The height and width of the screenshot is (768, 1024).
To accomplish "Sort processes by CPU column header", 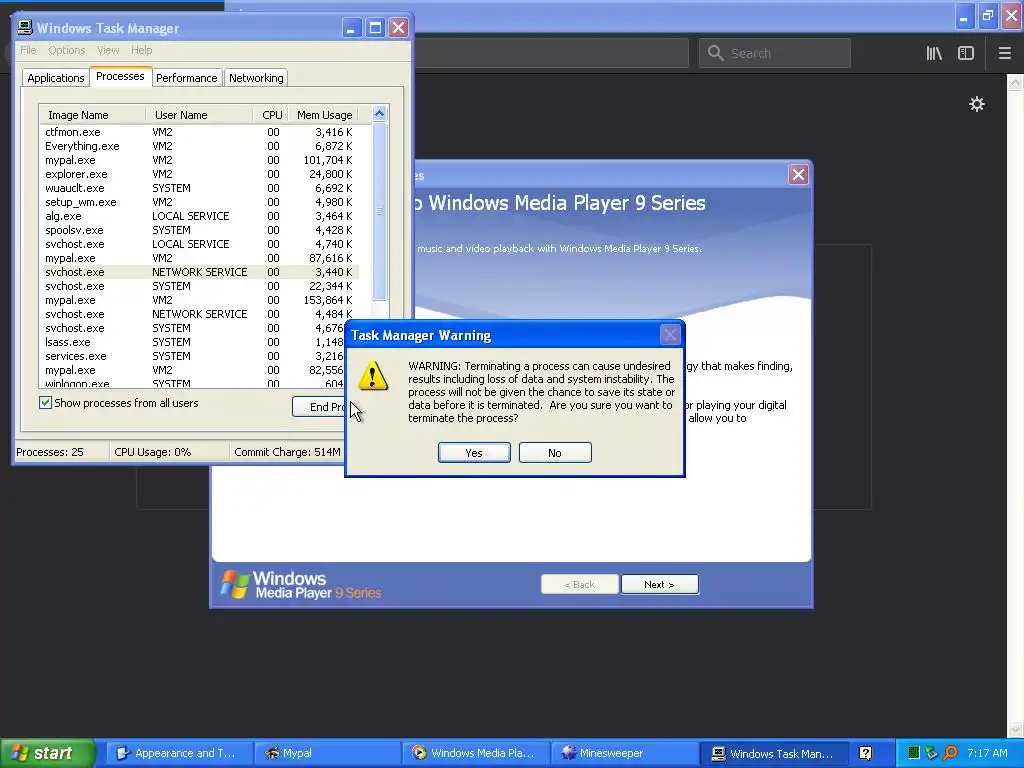I will point(270,115).
